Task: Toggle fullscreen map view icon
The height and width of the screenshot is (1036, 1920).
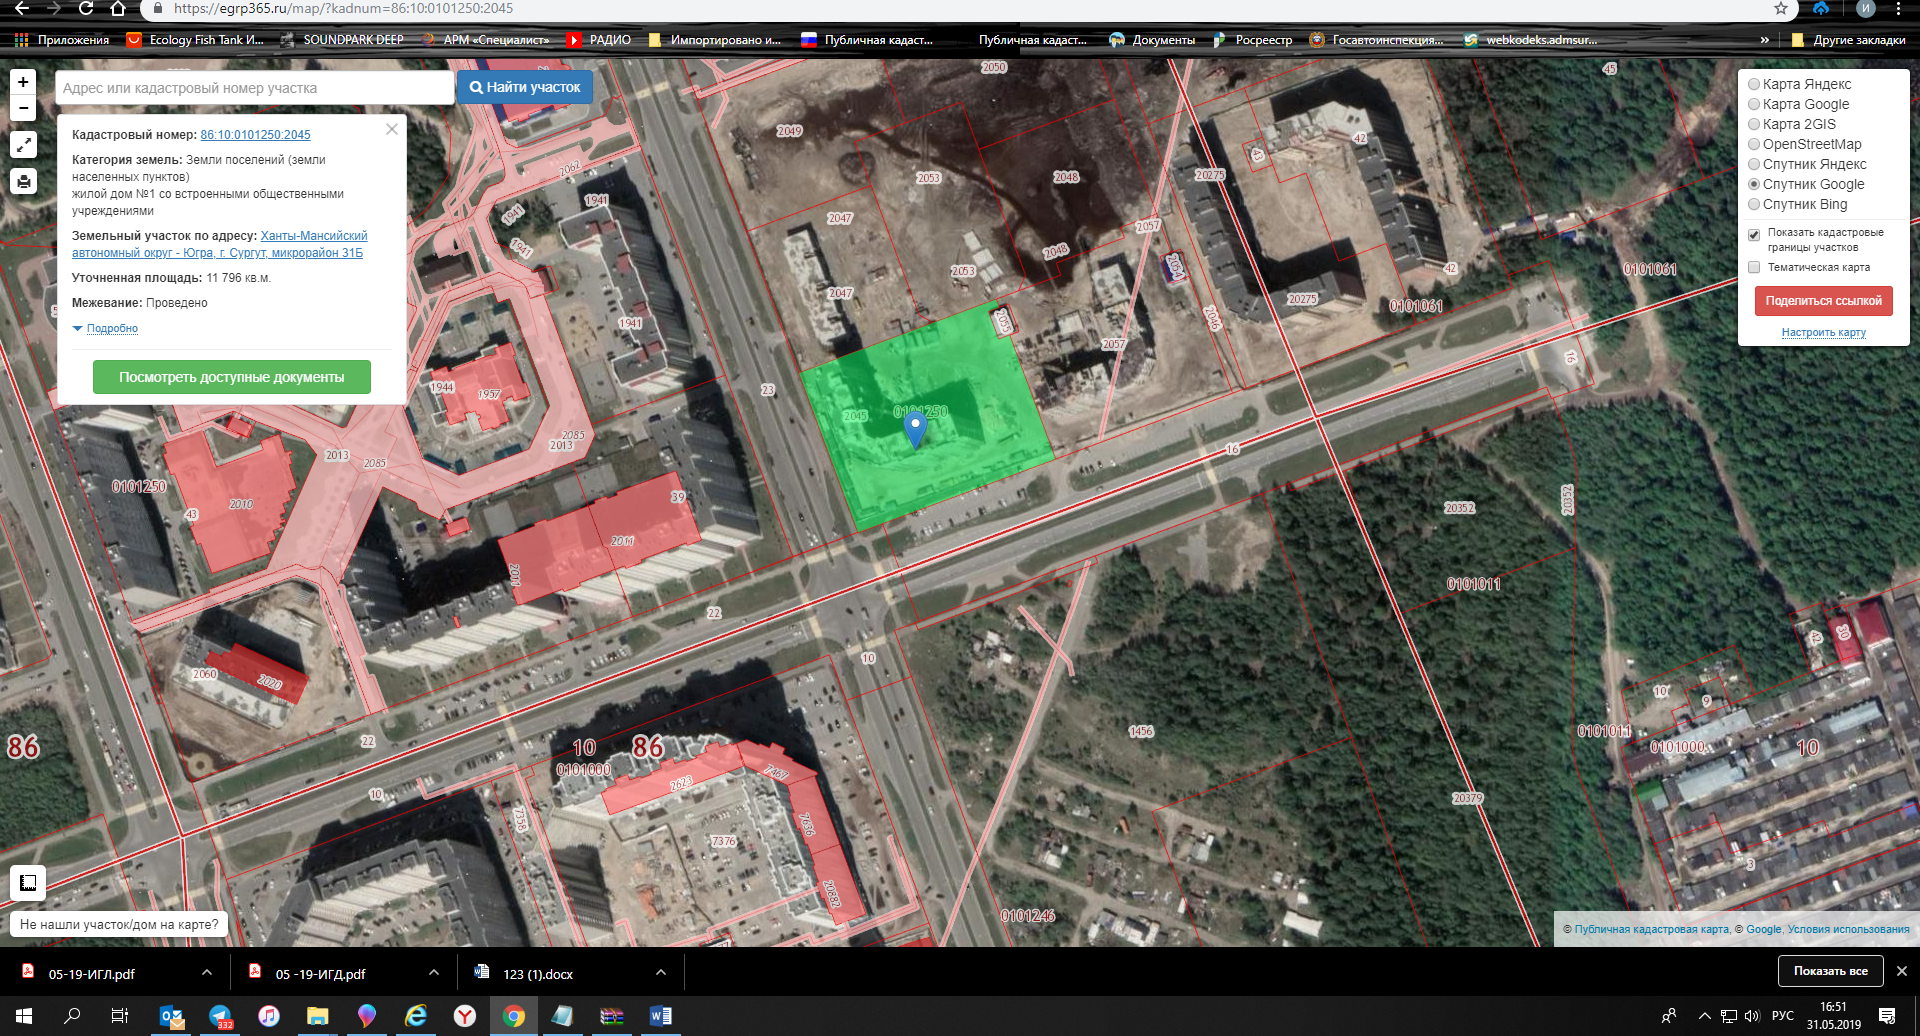Action: tap(23, 145)
